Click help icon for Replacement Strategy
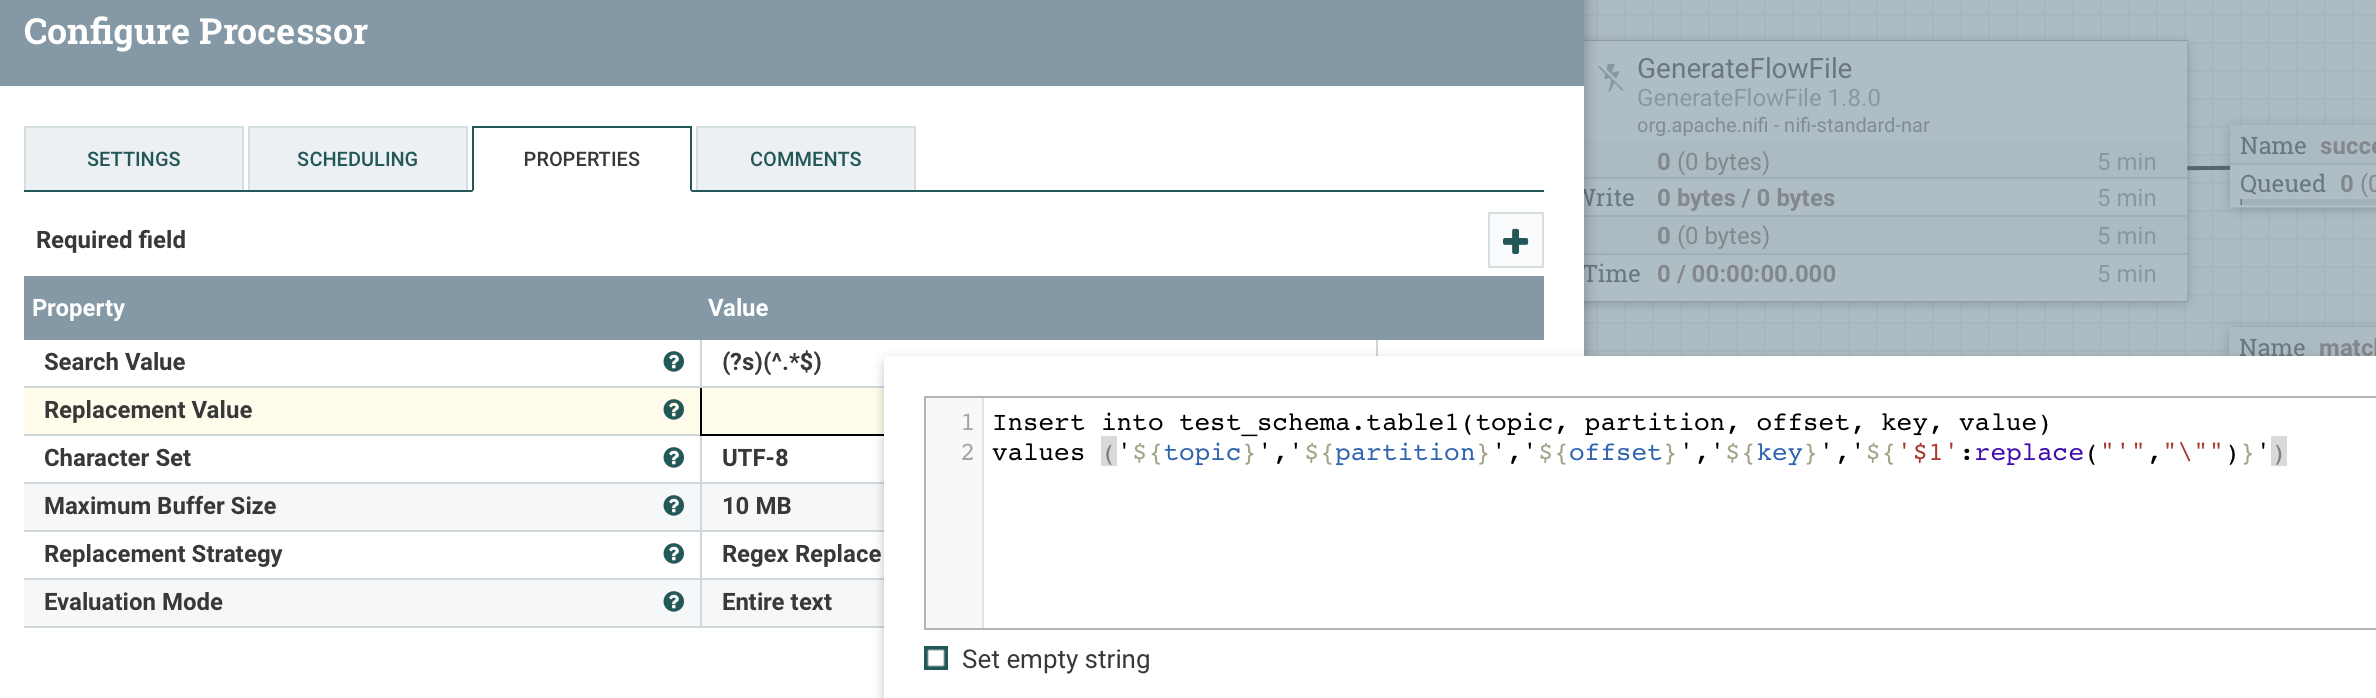This screenshot has width=2376, height=698. pyautogui.click(x=674, y=554)
